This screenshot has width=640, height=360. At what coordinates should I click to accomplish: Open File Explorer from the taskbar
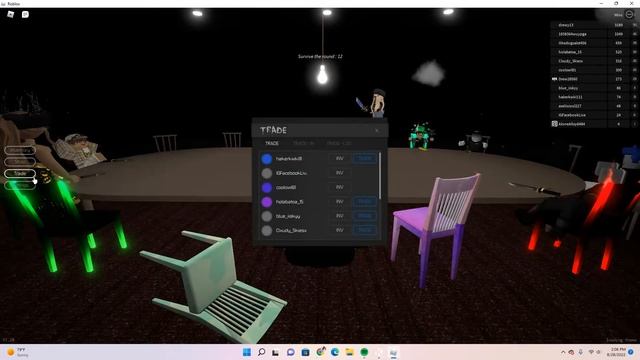349,352
